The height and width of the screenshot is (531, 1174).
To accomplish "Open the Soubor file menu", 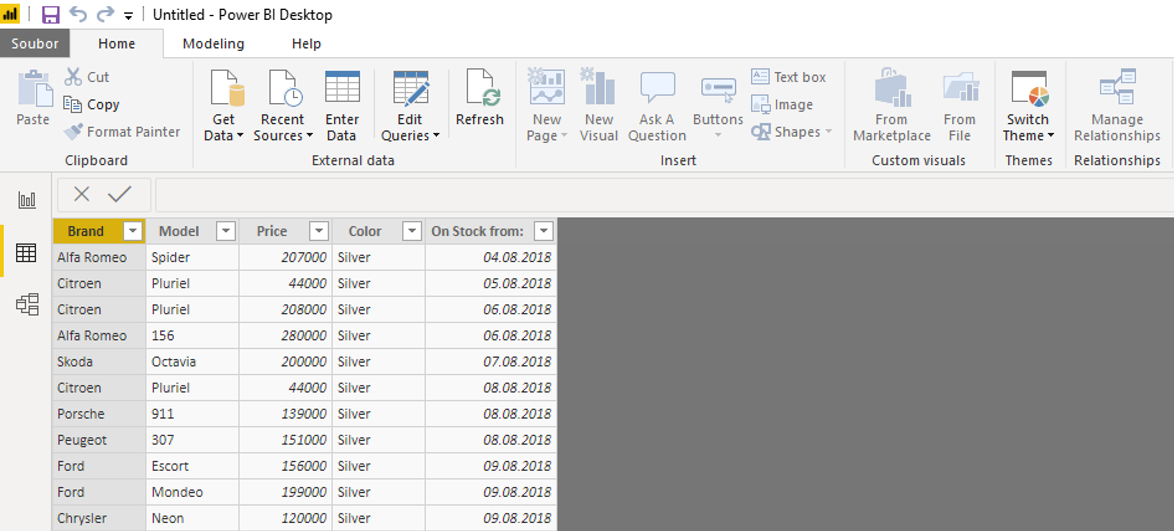I will [x=34, y=43].
